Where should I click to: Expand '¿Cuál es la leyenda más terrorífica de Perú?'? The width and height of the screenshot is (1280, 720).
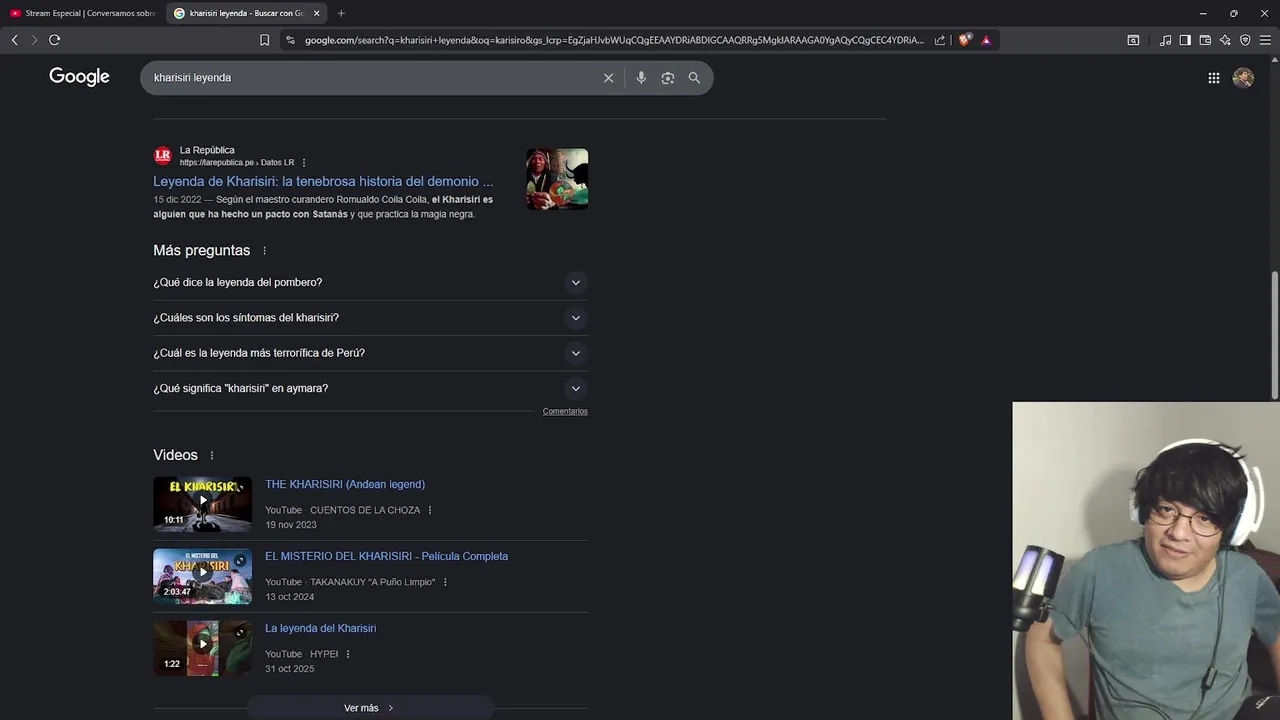coord(370,353)
